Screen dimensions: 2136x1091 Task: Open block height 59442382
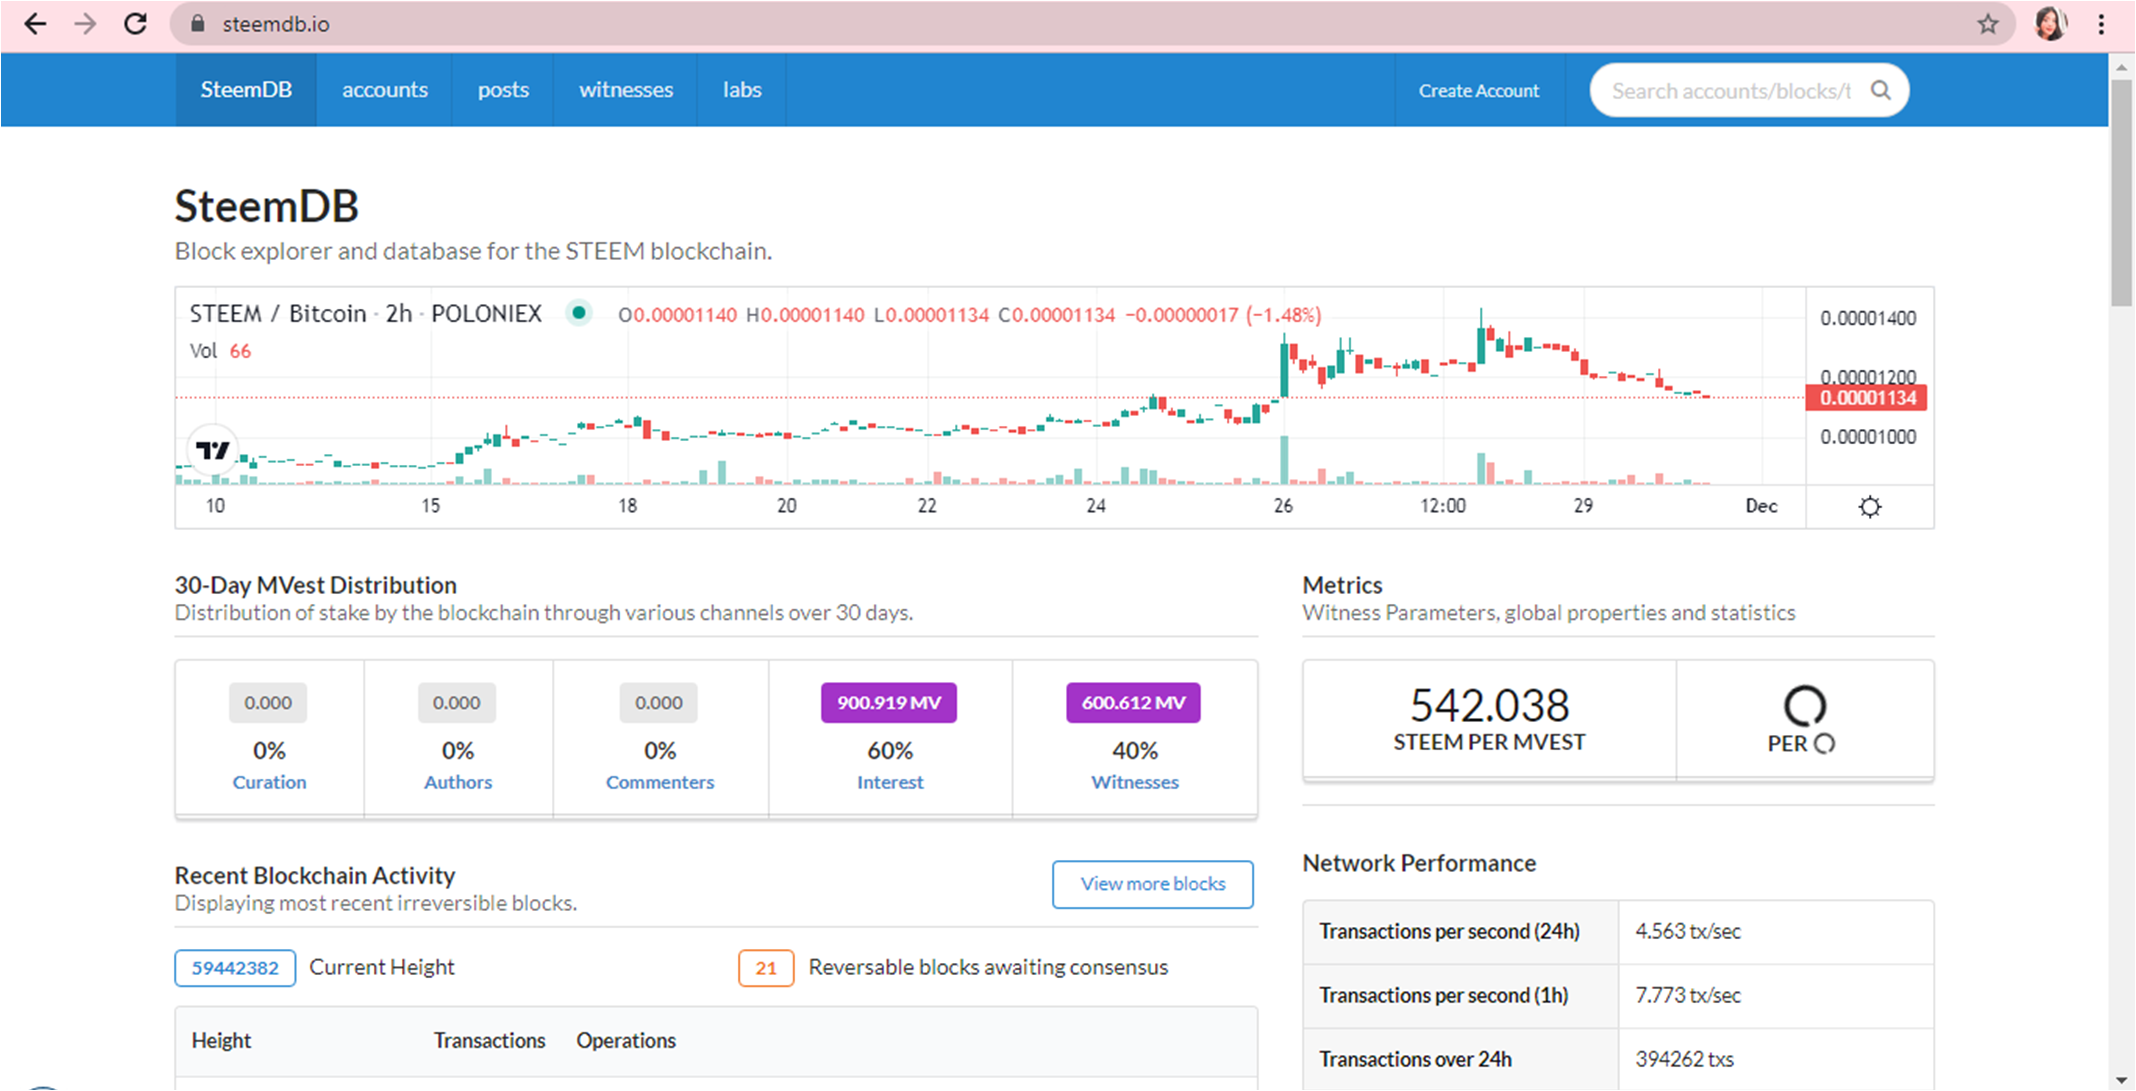click(x=235, y=968)
